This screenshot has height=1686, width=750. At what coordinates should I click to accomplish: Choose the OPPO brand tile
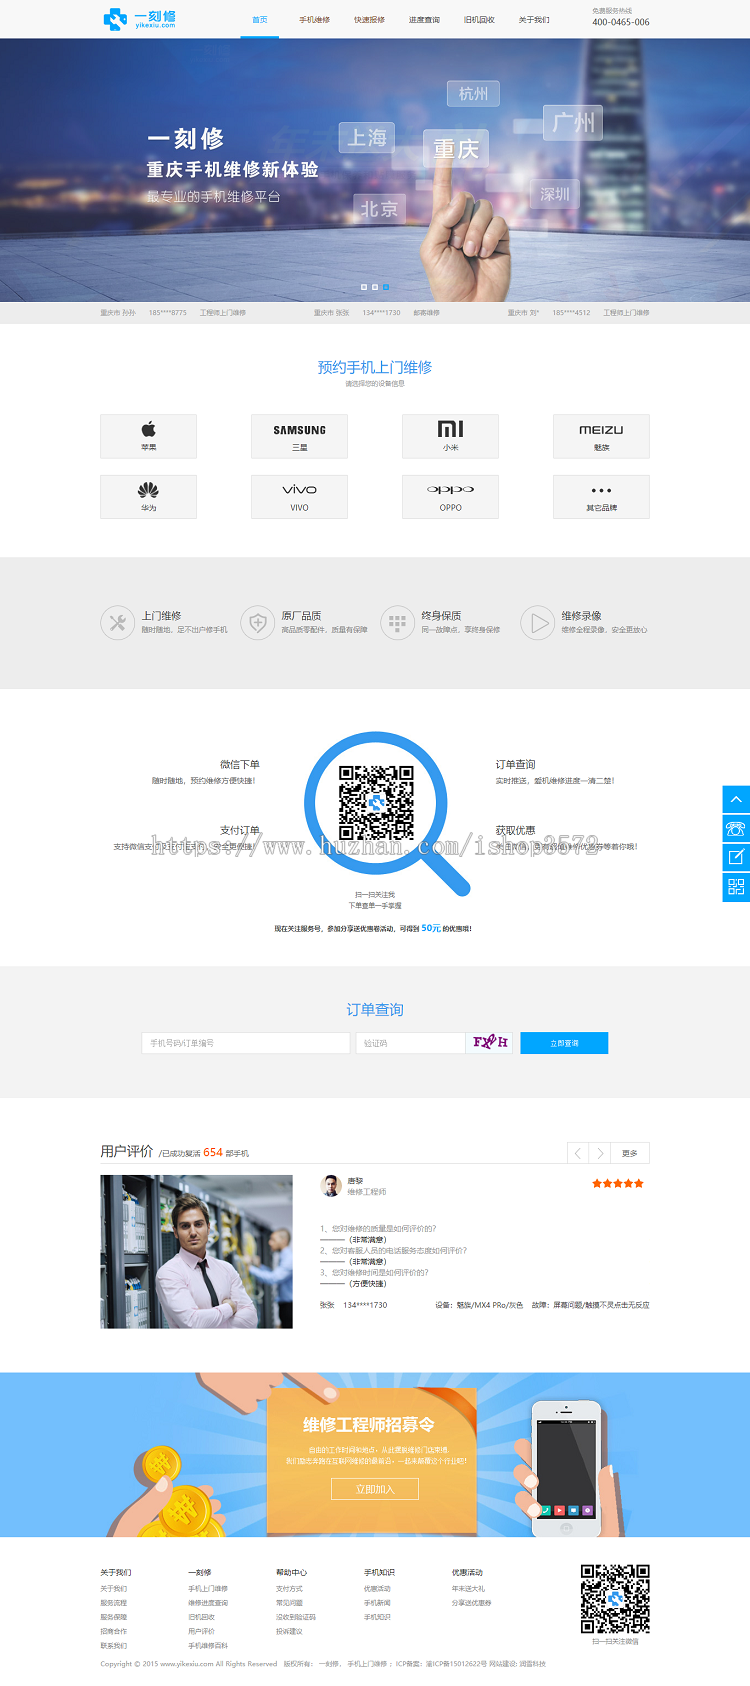[450, 497]
